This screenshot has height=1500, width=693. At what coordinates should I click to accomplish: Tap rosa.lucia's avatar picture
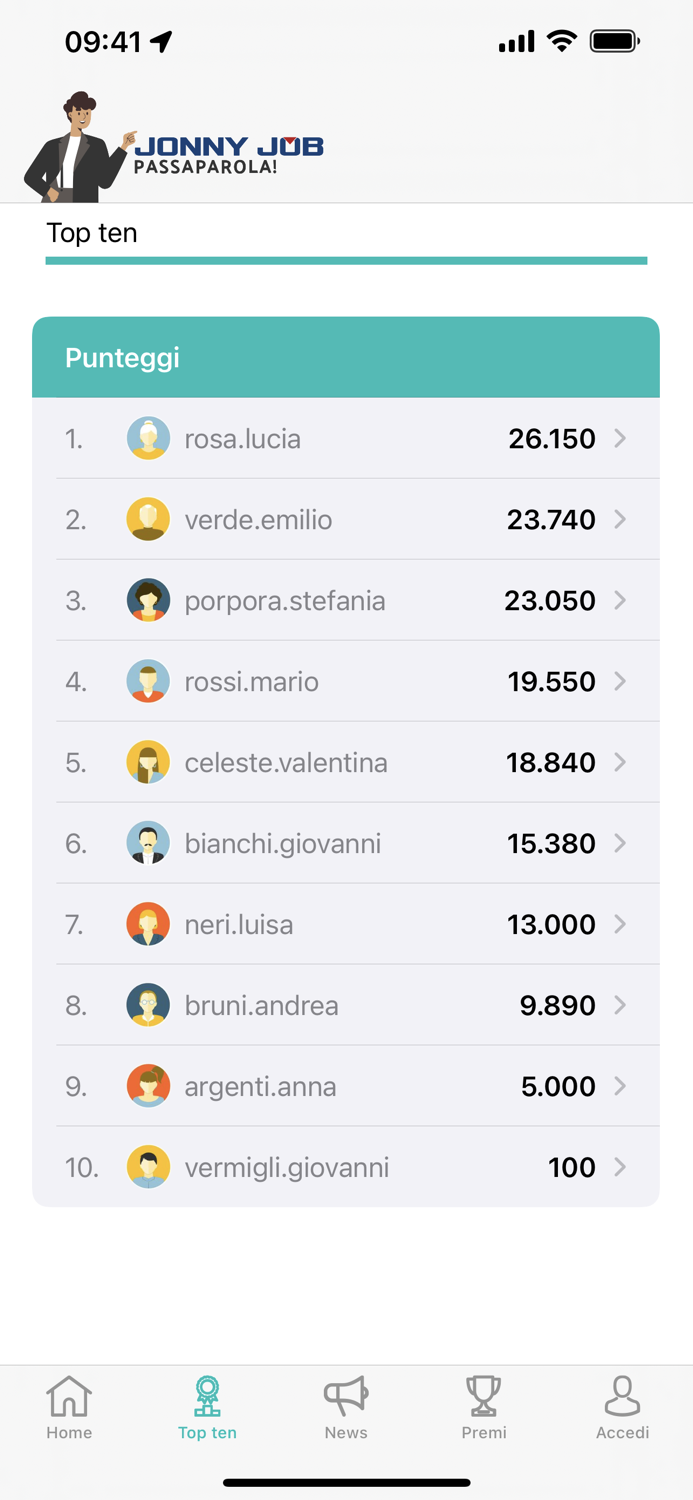point(148,438)
